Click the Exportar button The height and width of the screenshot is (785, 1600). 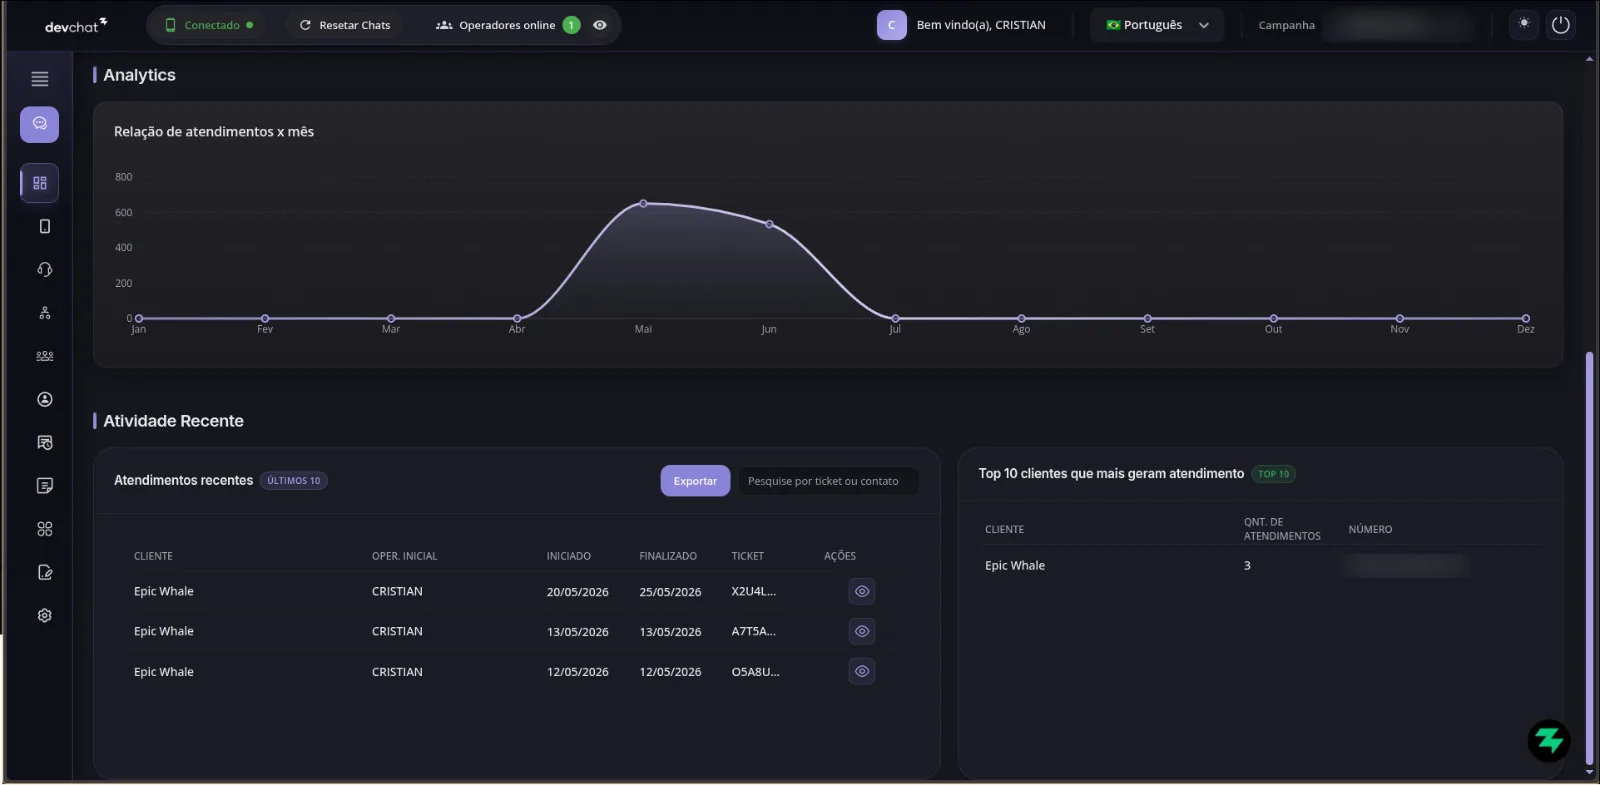pos(695,481)
